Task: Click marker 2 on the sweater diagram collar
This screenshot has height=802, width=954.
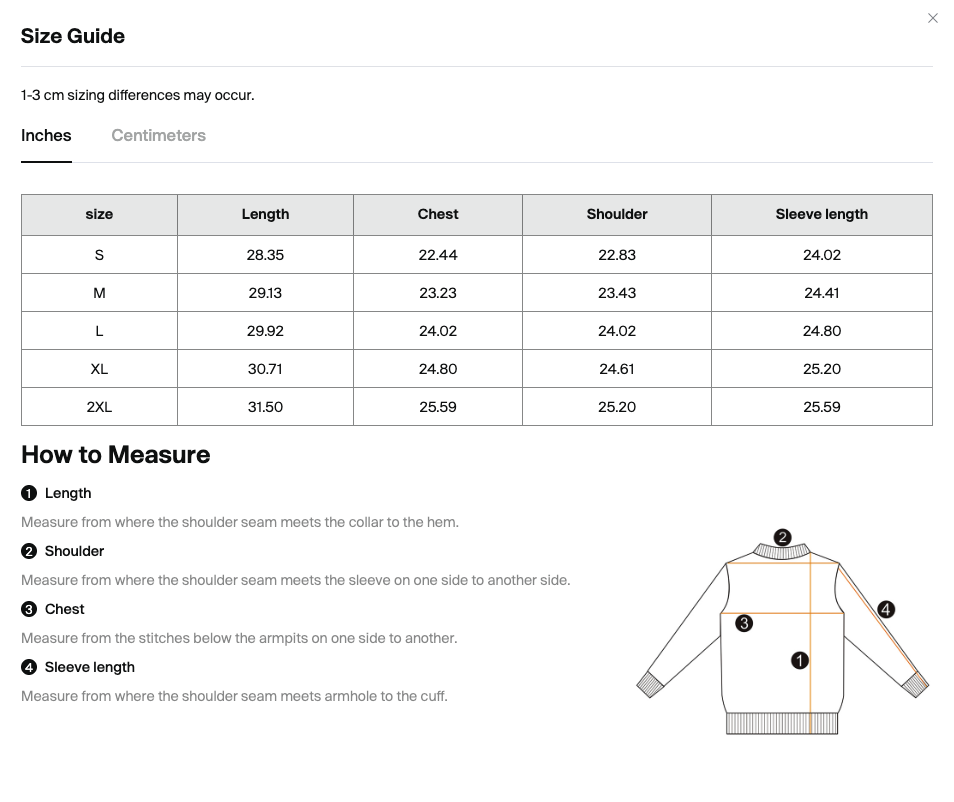Action: coord(782,537)
